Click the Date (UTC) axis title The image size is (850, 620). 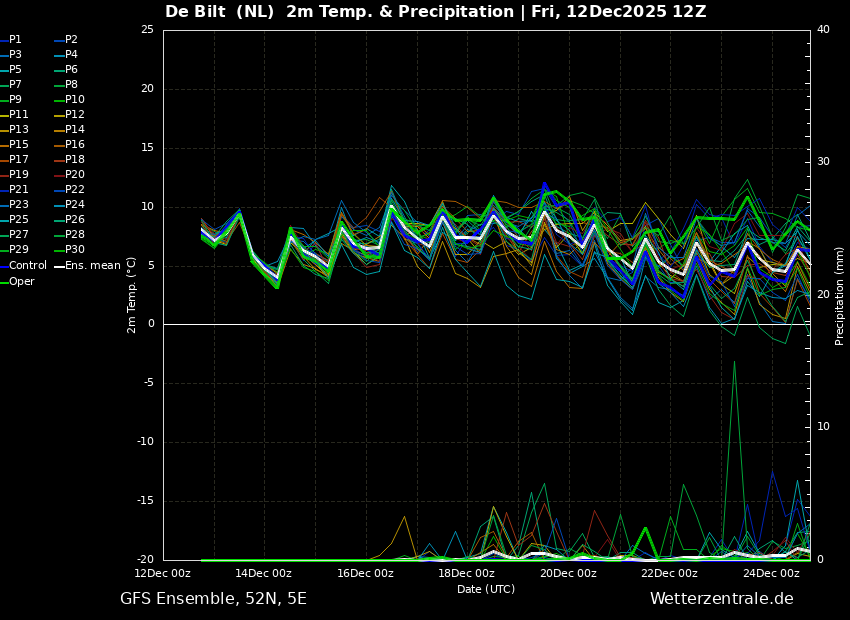[x=486, y=589]
